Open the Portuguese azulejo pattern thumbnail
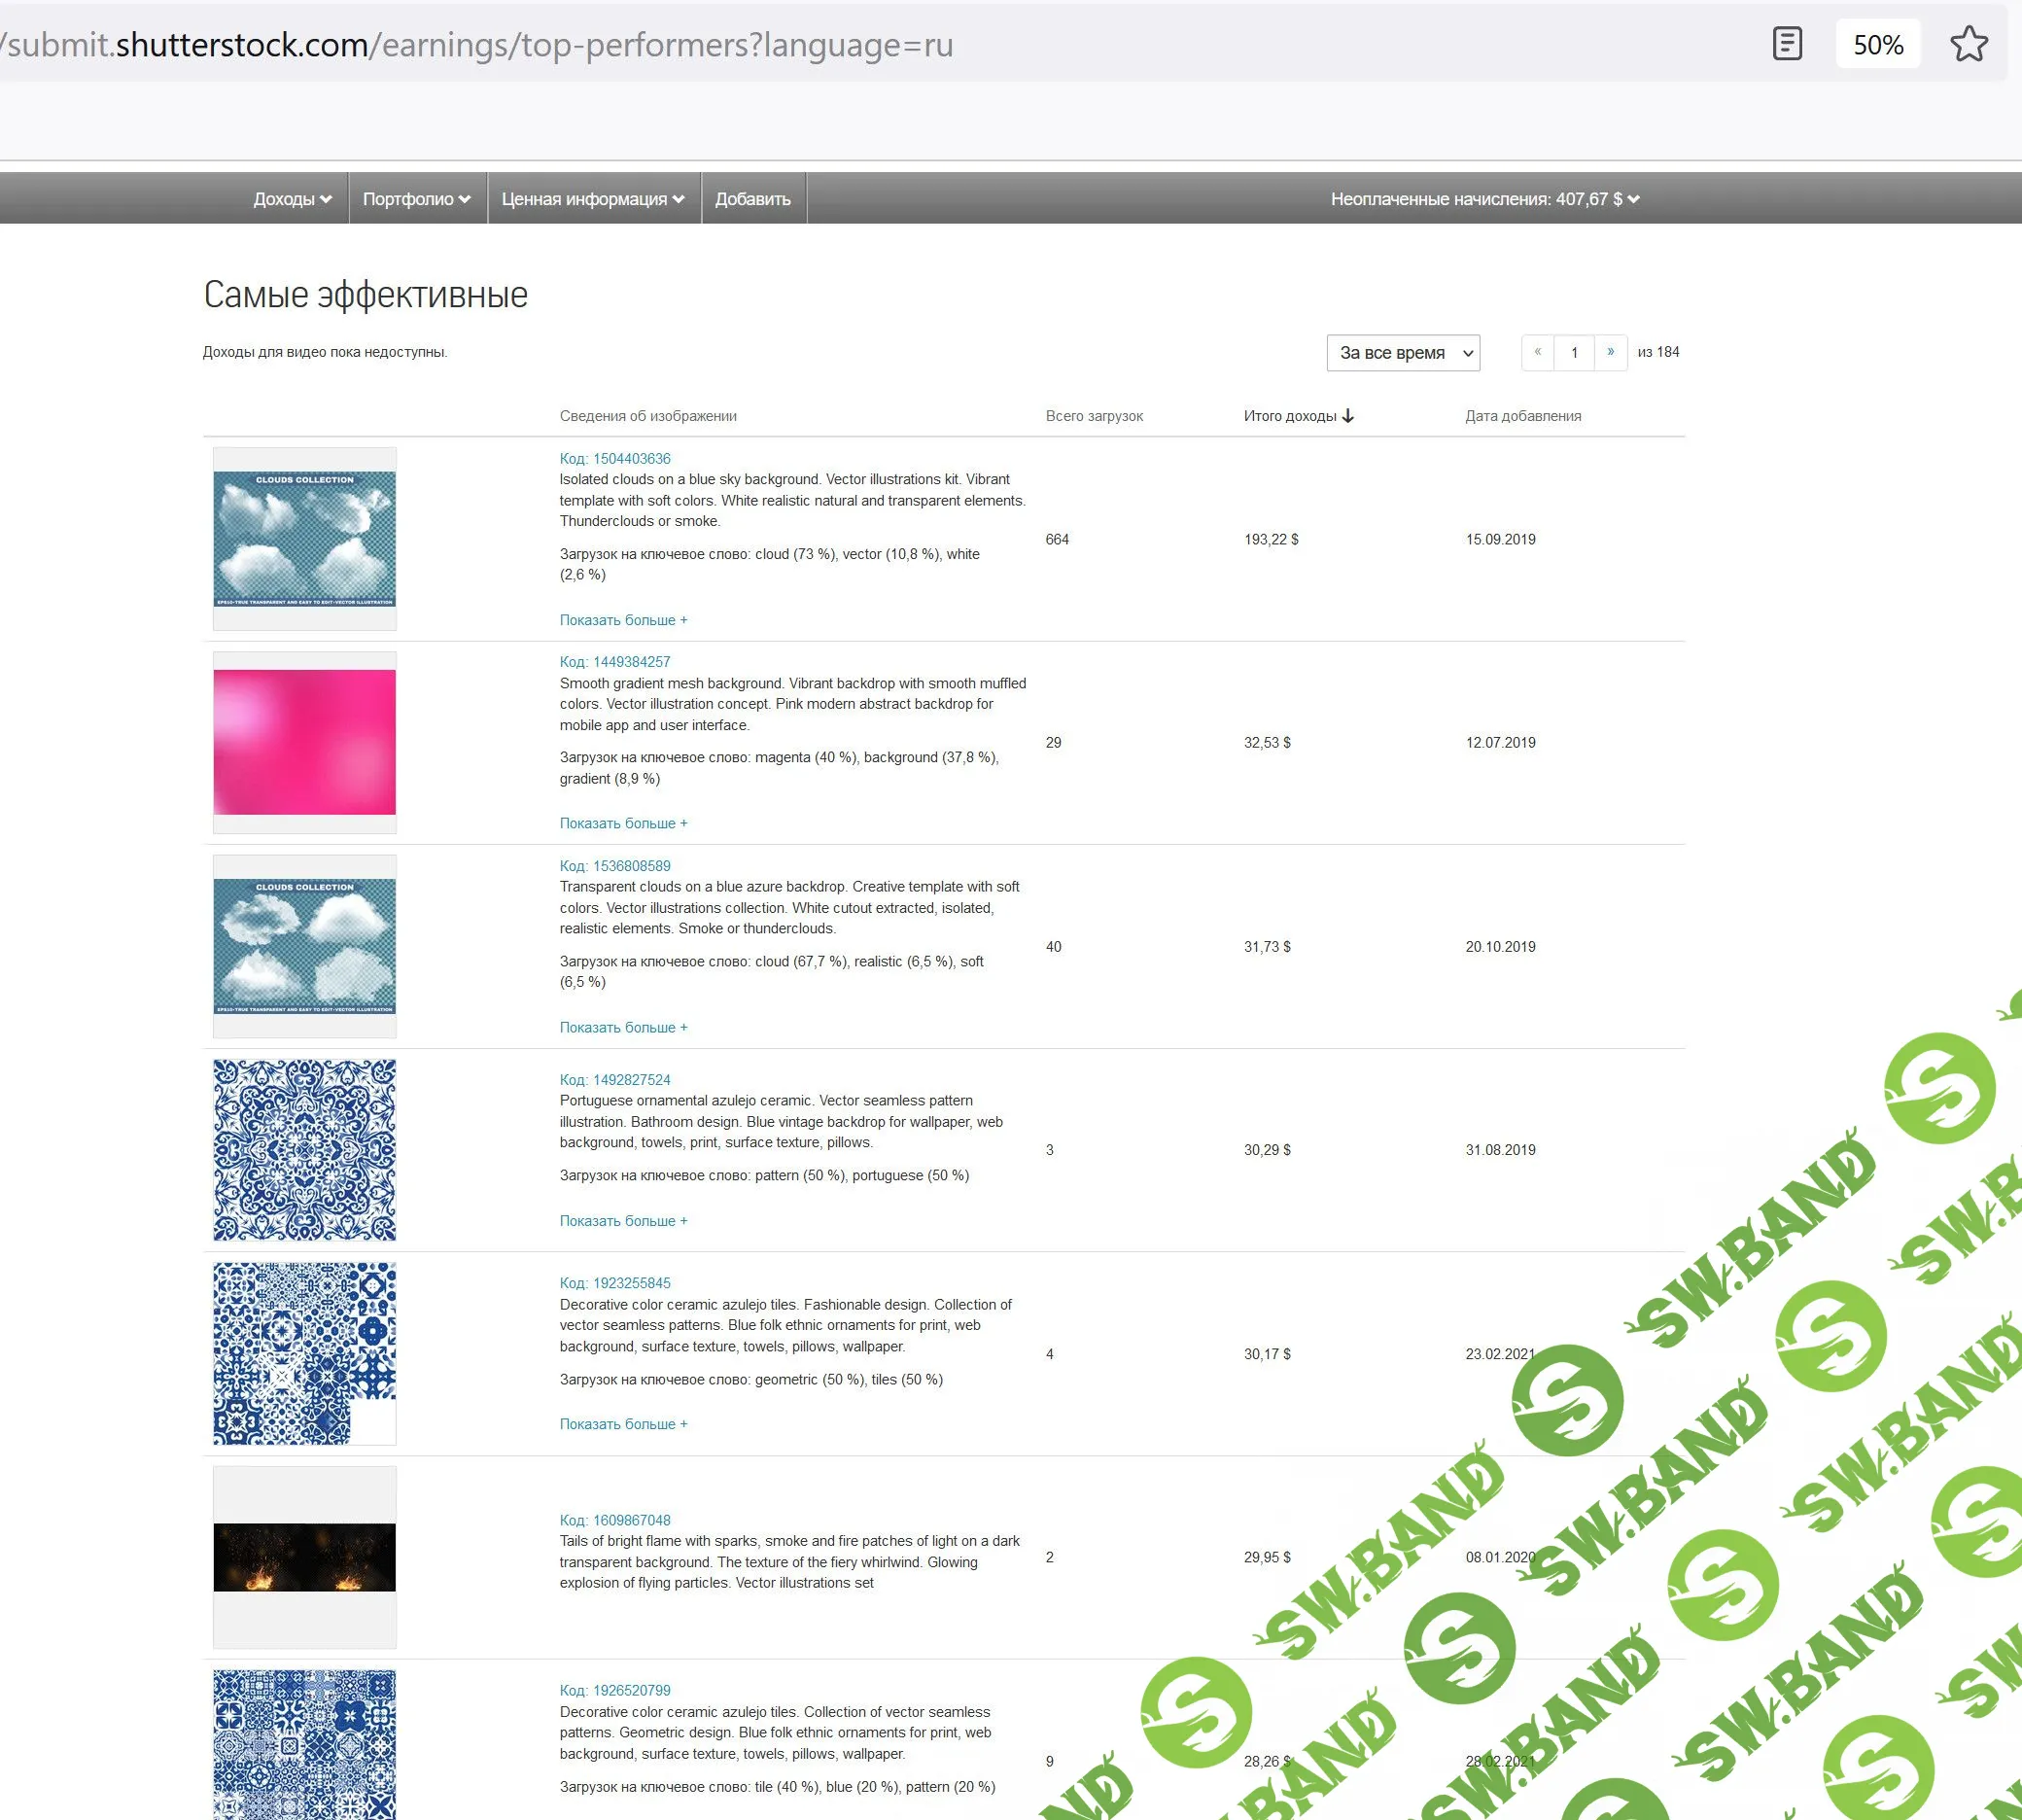Screen dimensions: 2022x1820 (304, 1150)
